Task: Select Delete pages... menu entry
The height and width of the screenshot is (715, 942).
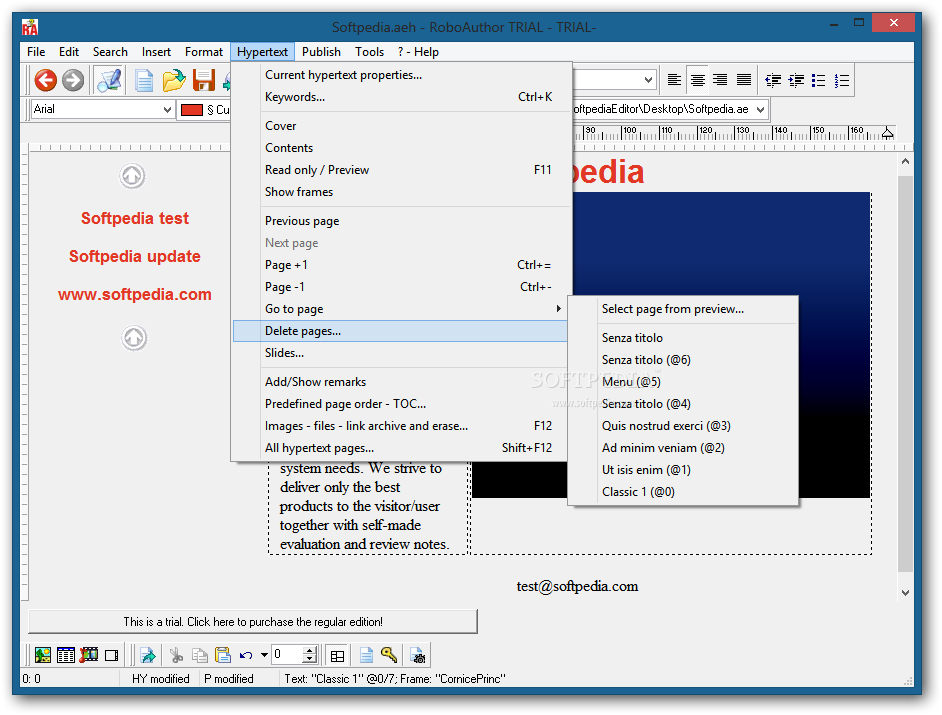Action: point(400,331)
